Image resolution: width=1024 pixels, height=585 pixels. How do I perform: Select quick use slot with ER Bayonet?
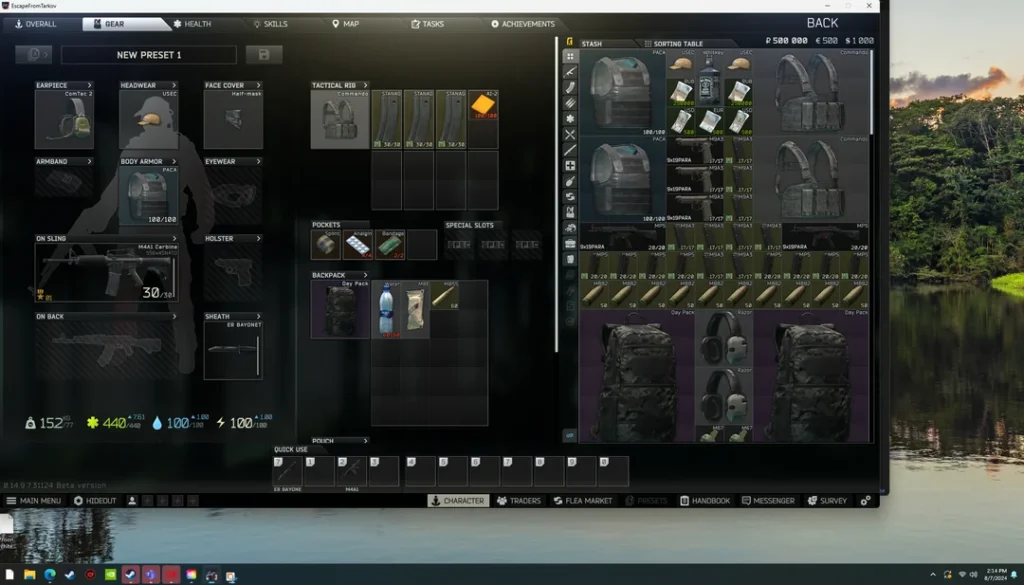point(287,471)
